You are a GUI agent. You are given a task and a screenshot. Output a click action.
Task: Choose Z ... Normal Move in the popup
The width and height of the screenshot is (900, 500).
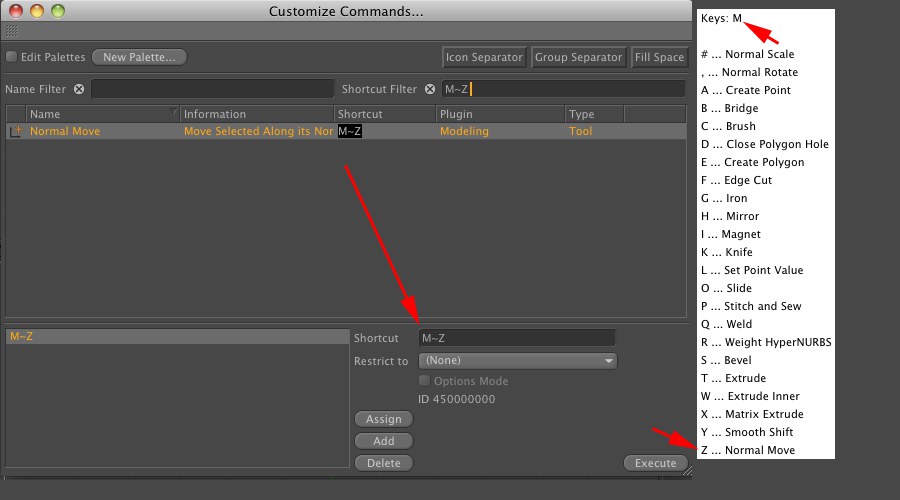click(747, 450)
